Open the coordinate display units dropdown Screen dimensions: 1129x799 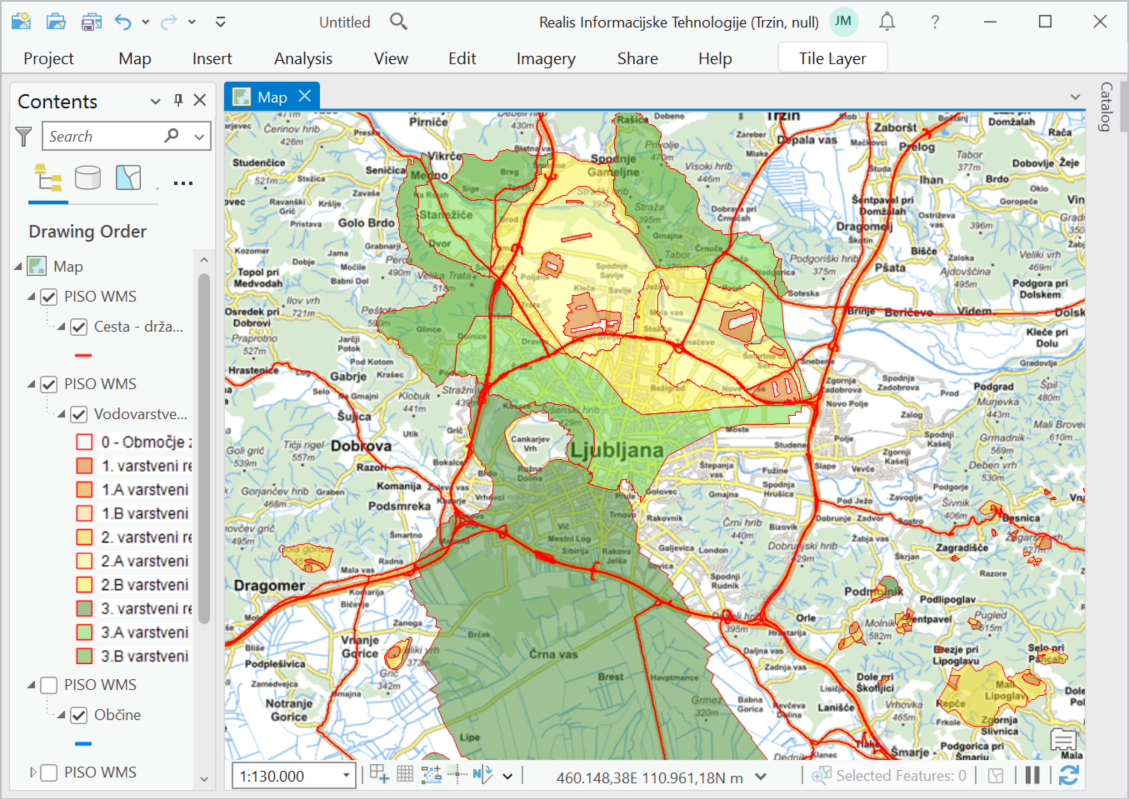click(x=761, y=776)
